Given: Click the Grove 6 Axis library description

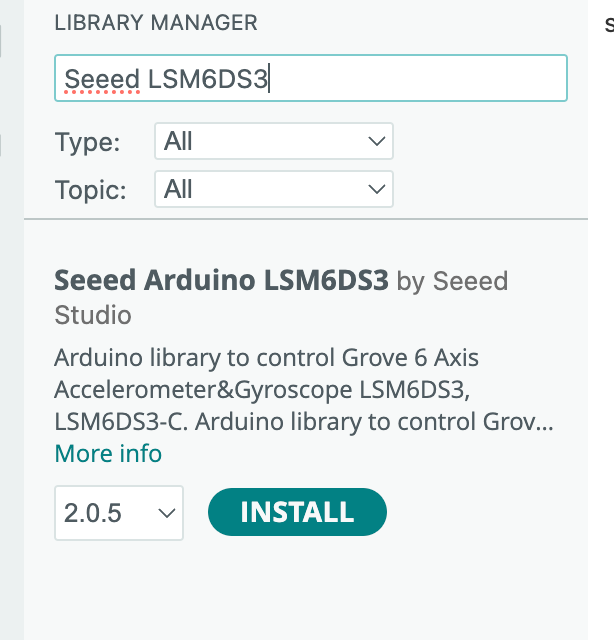Looking at the screenshot, I should pyautogui.click(x=304, y=389).
